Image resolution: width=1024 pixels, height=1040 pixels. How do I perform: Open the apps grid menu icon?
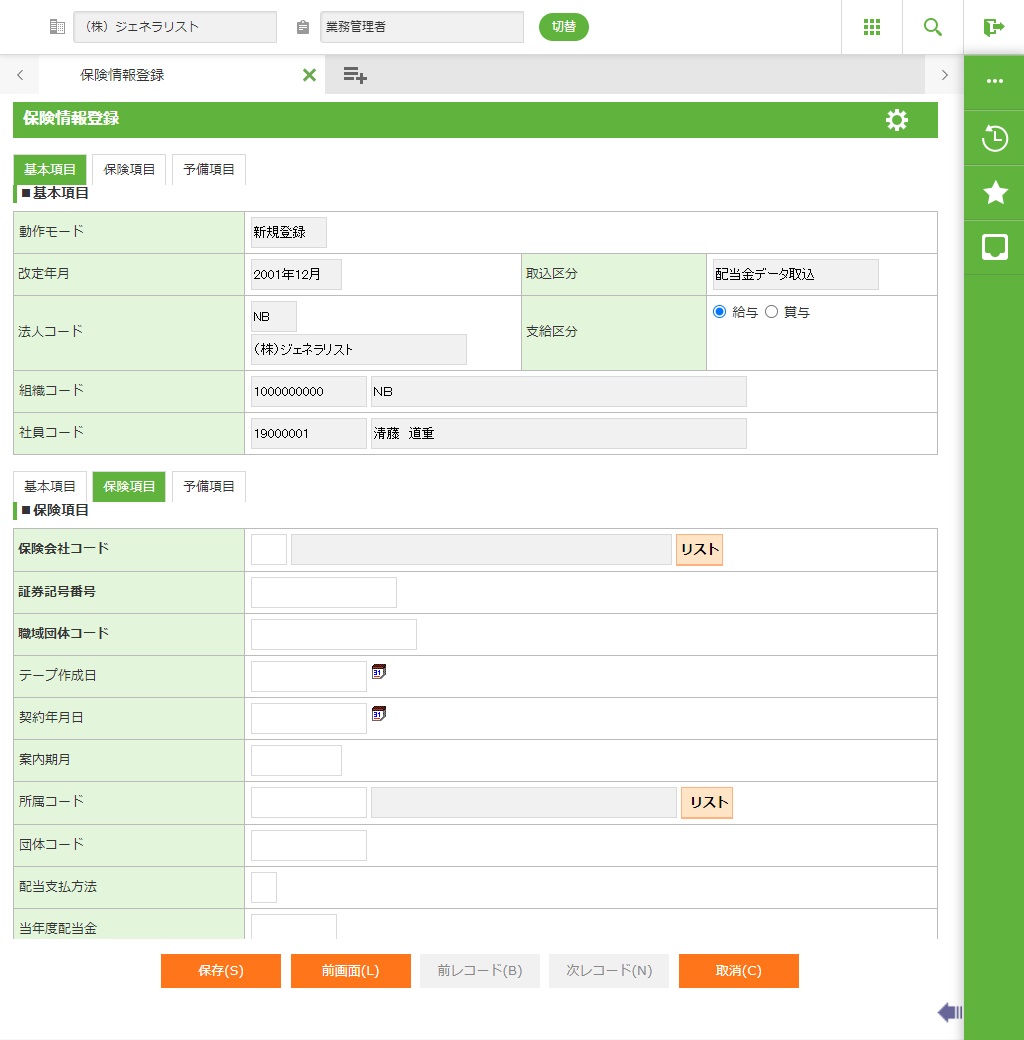coord(871,27)
